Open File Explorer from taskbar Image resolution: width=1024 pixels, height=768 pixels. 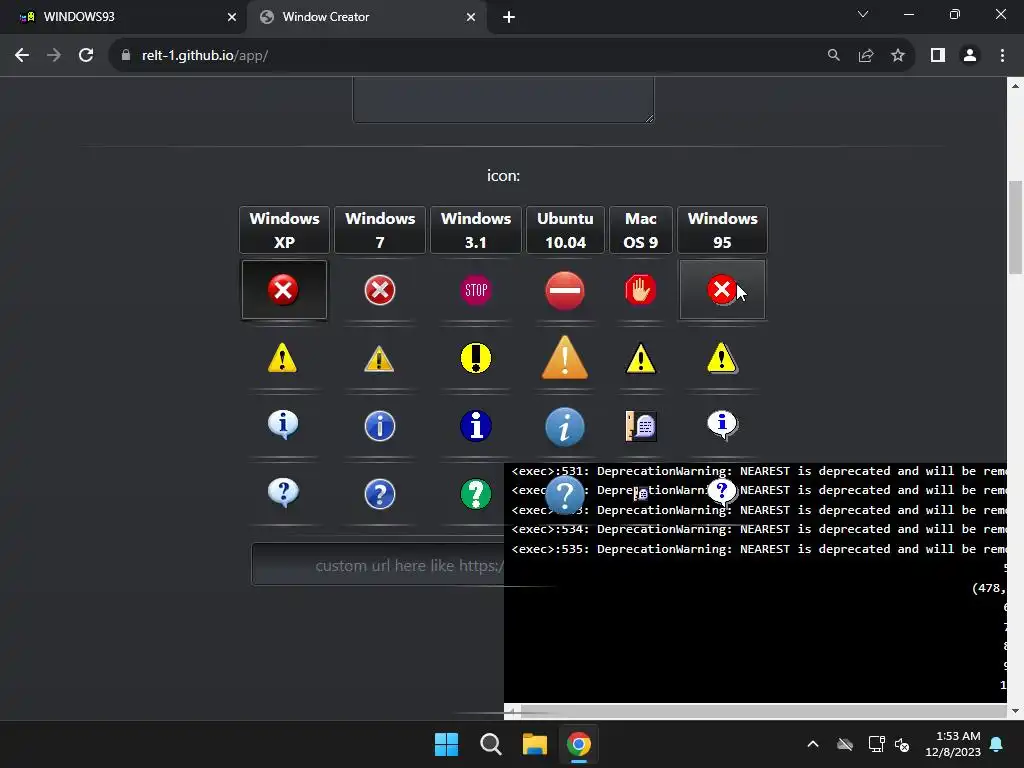pyautogui.click(x=534, y=744)
